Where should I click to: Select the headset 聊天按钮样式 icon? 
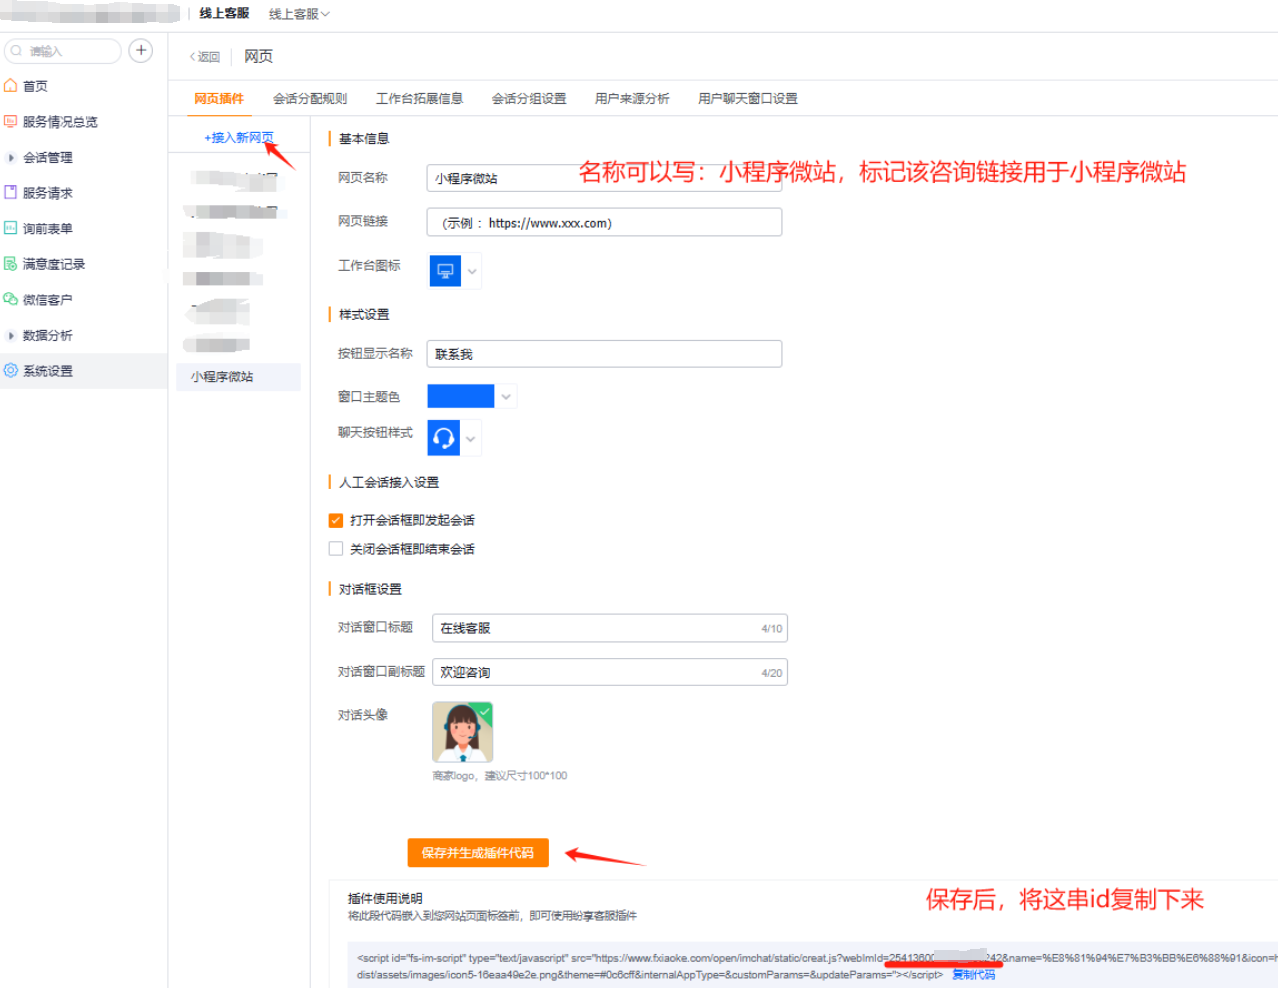click(444, 438)
